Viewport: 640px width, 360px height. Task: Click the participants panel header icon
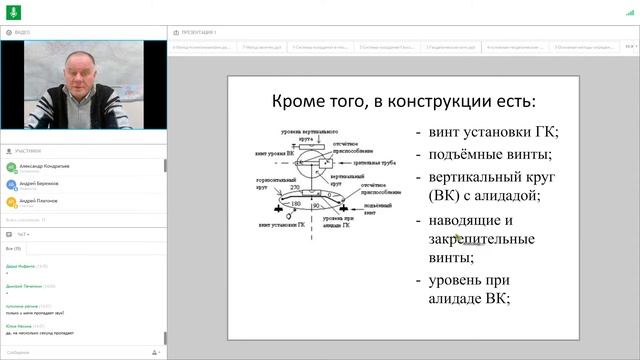click(9, 151)
